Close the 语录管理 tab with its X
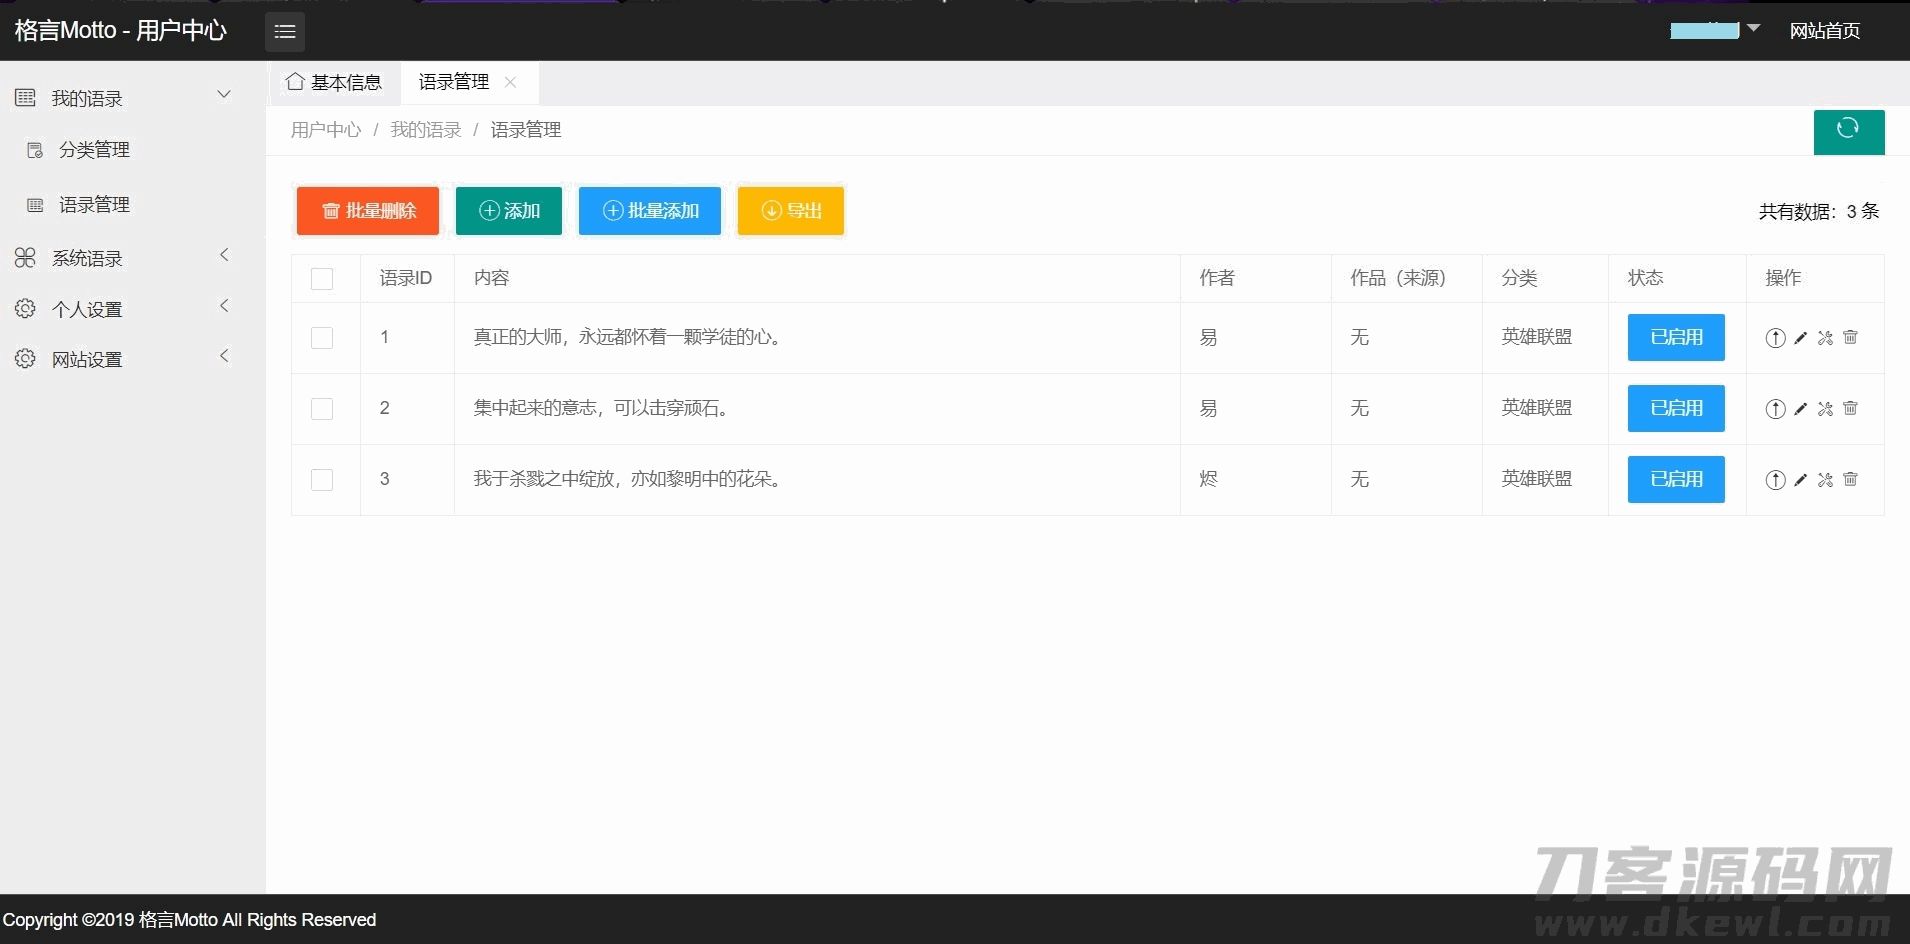1910x944 pixels. [510, 82]
